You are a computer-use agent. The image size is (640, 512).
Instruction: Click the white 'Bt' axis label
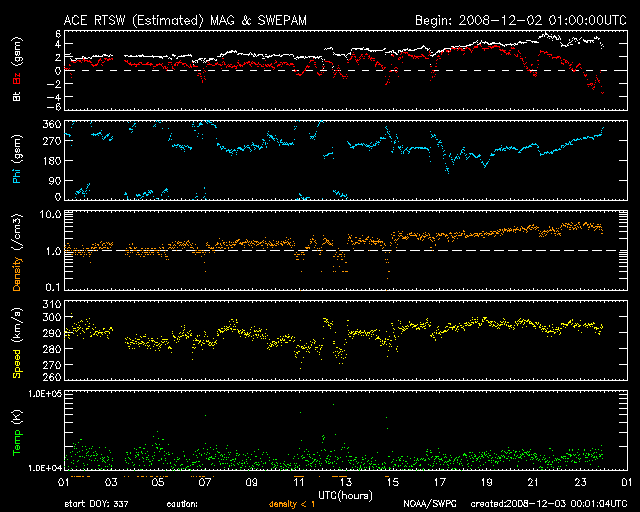(17, 96)
